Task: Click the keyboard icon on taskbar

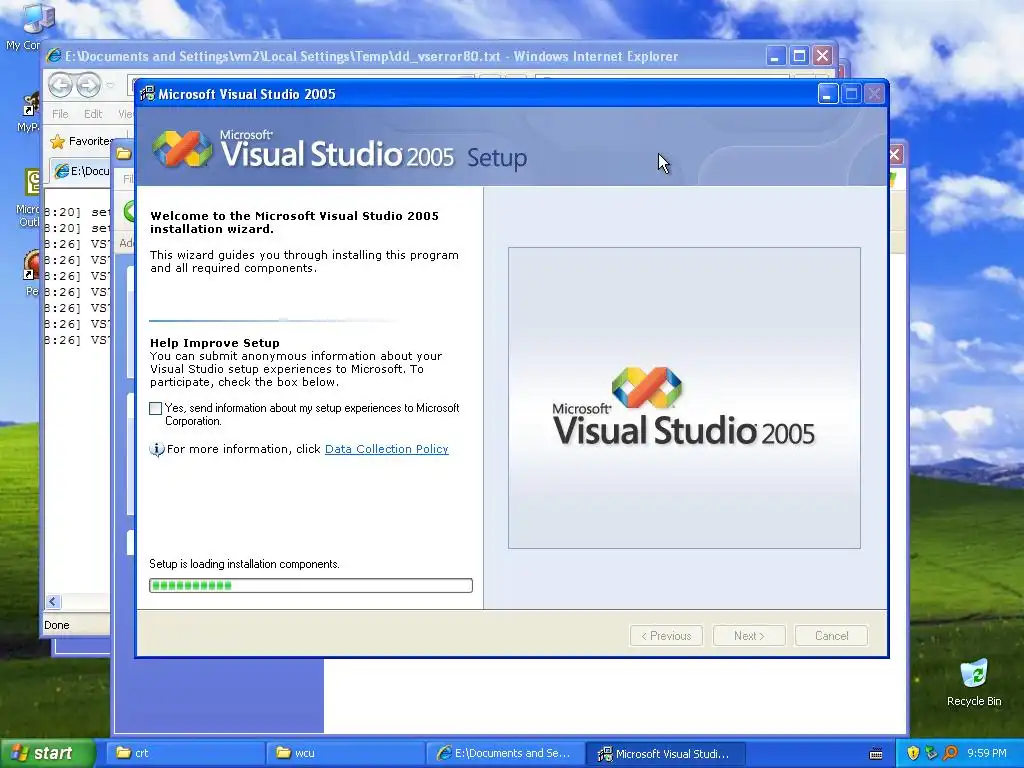Action: (876, 754)
